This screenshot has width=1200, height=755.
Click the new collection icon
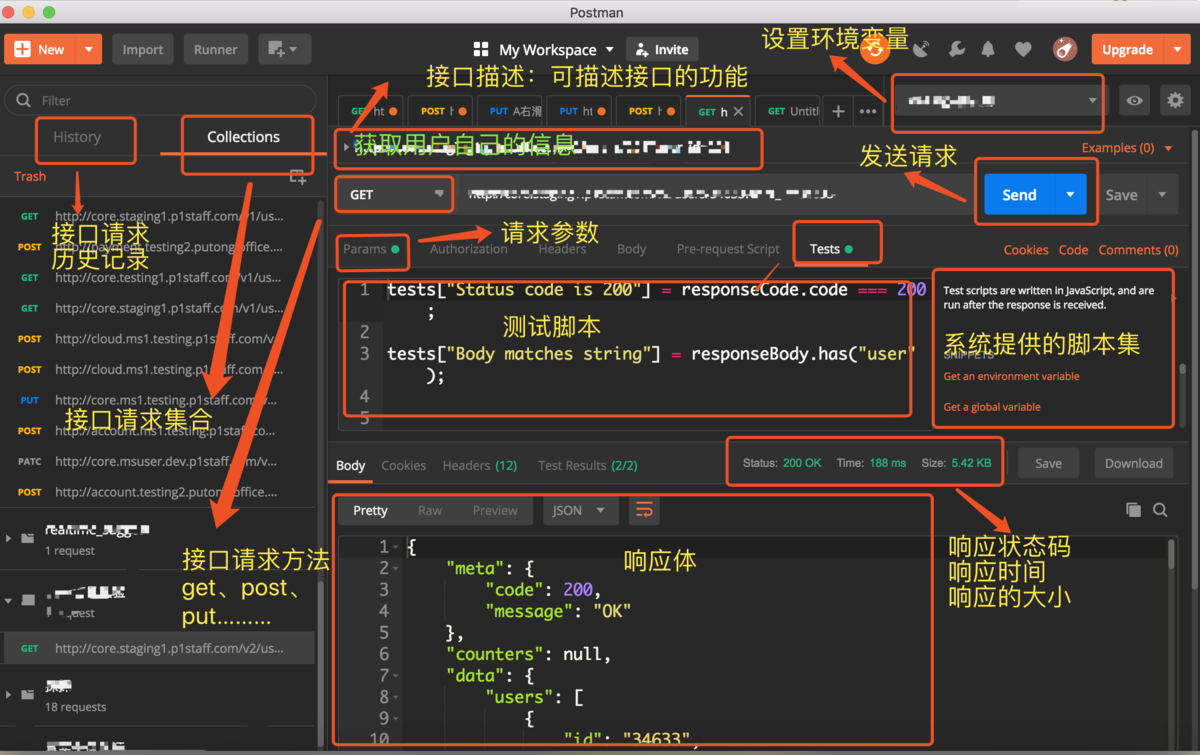[x=297, y=177]
